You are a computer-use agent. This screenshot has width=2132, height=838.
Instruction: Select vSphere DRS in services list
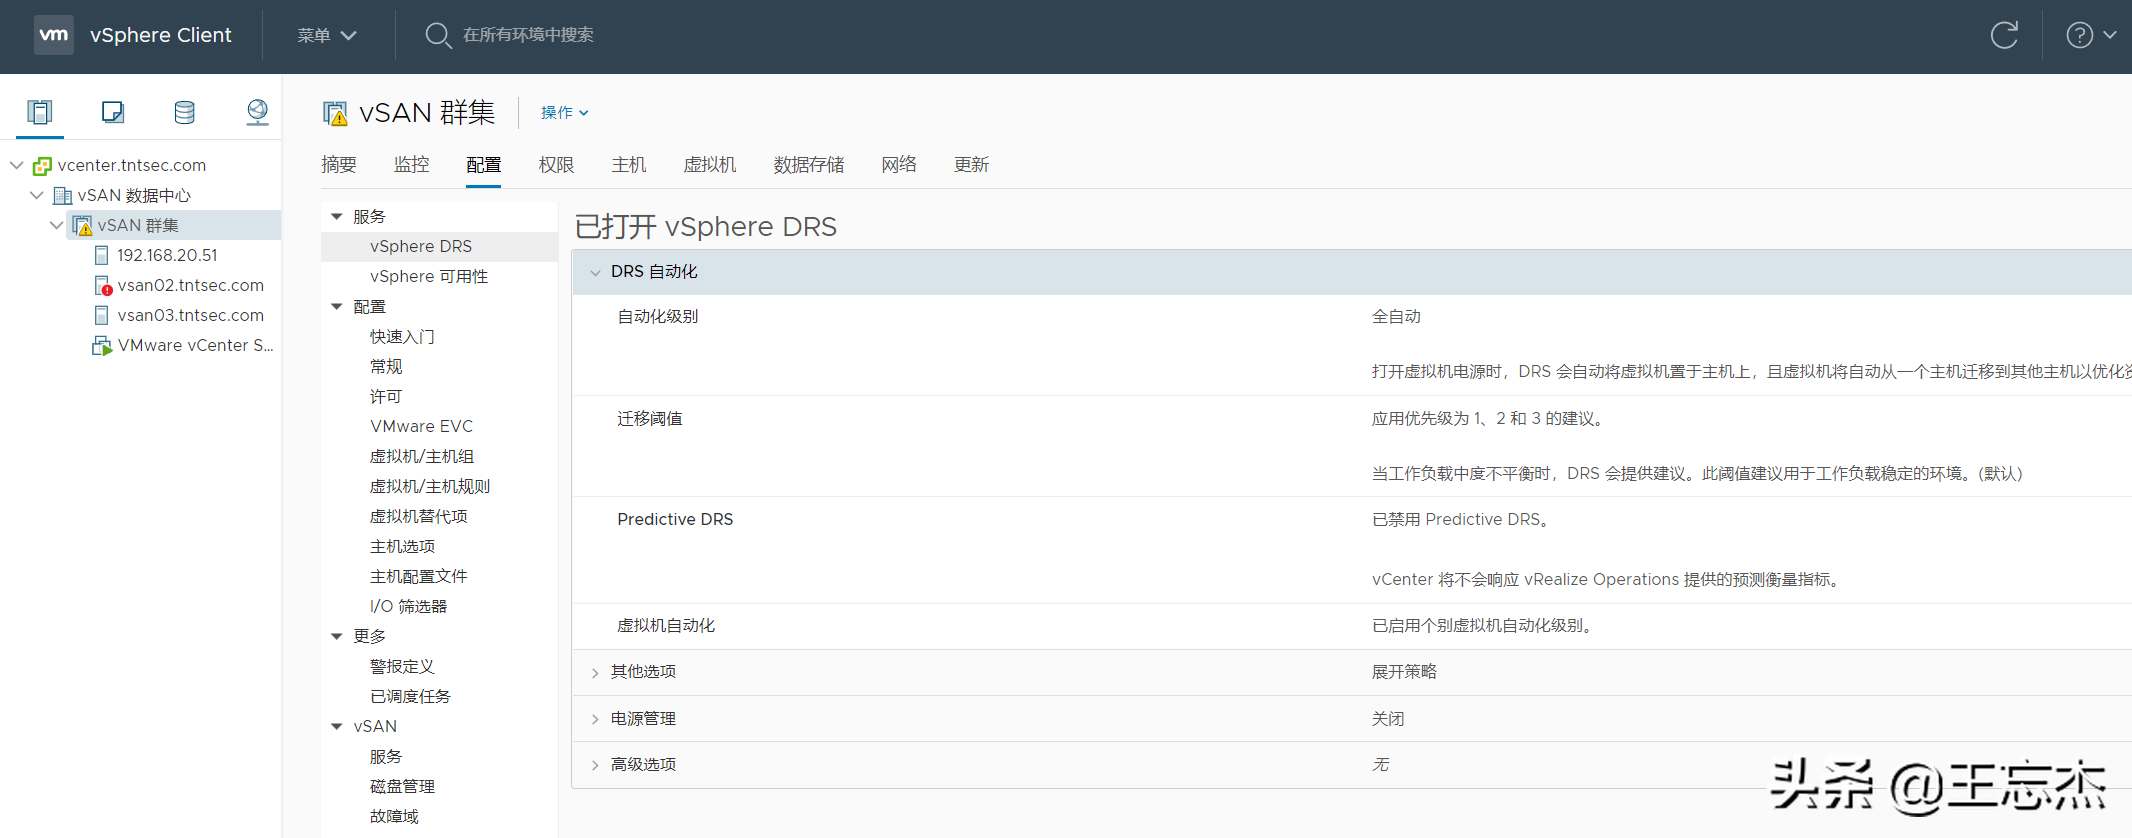[x=440, y=247]
